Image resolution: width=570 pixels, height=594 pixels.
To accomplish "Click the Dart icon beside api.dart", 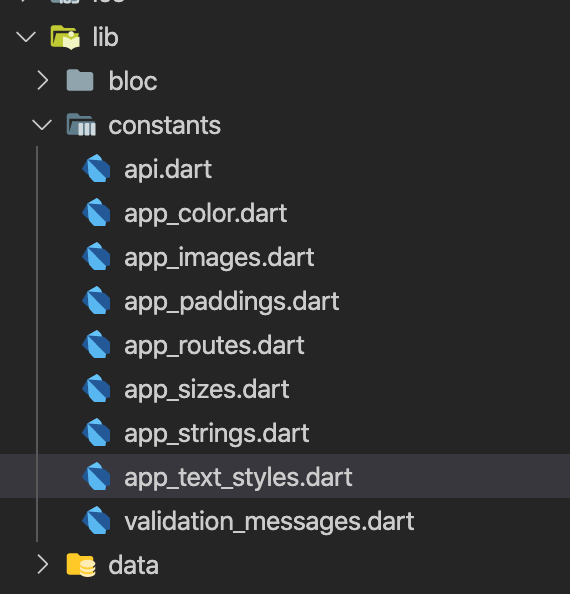I will (97, 168).
